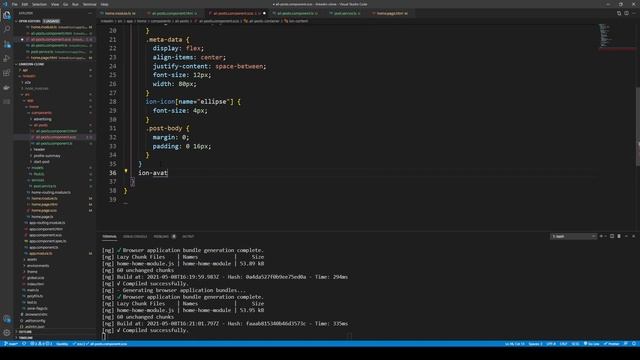Expand the start-post folder in explorer
The image size is (640, 360).
click(41, 162)
